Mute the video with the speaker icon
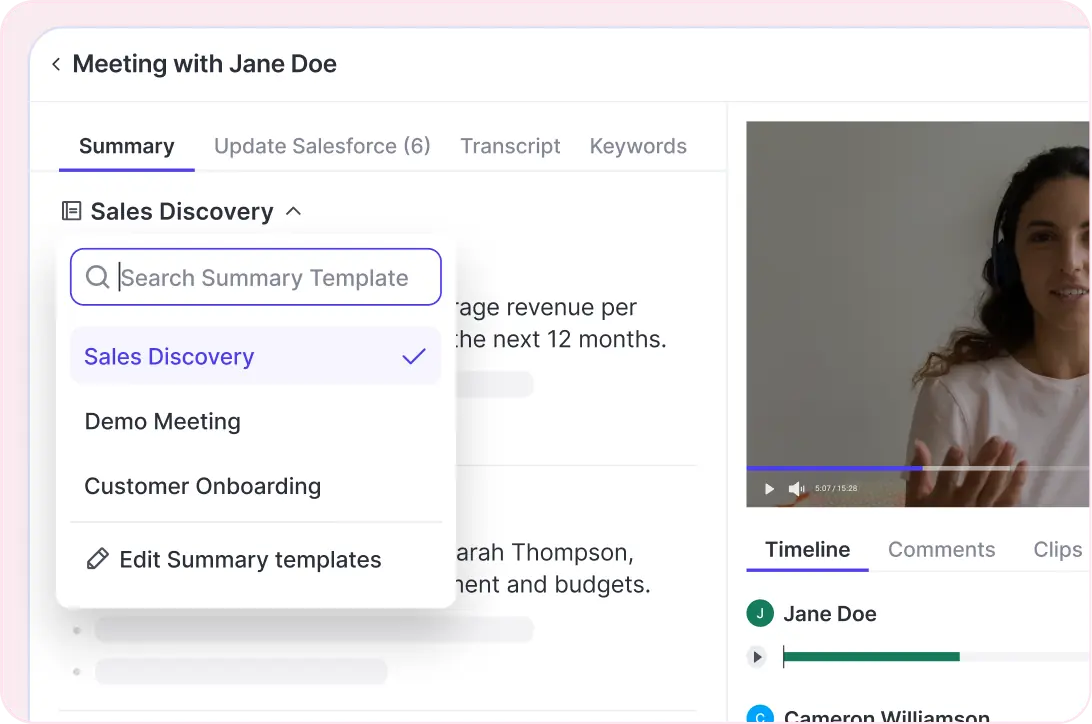 tap(796, 489)
